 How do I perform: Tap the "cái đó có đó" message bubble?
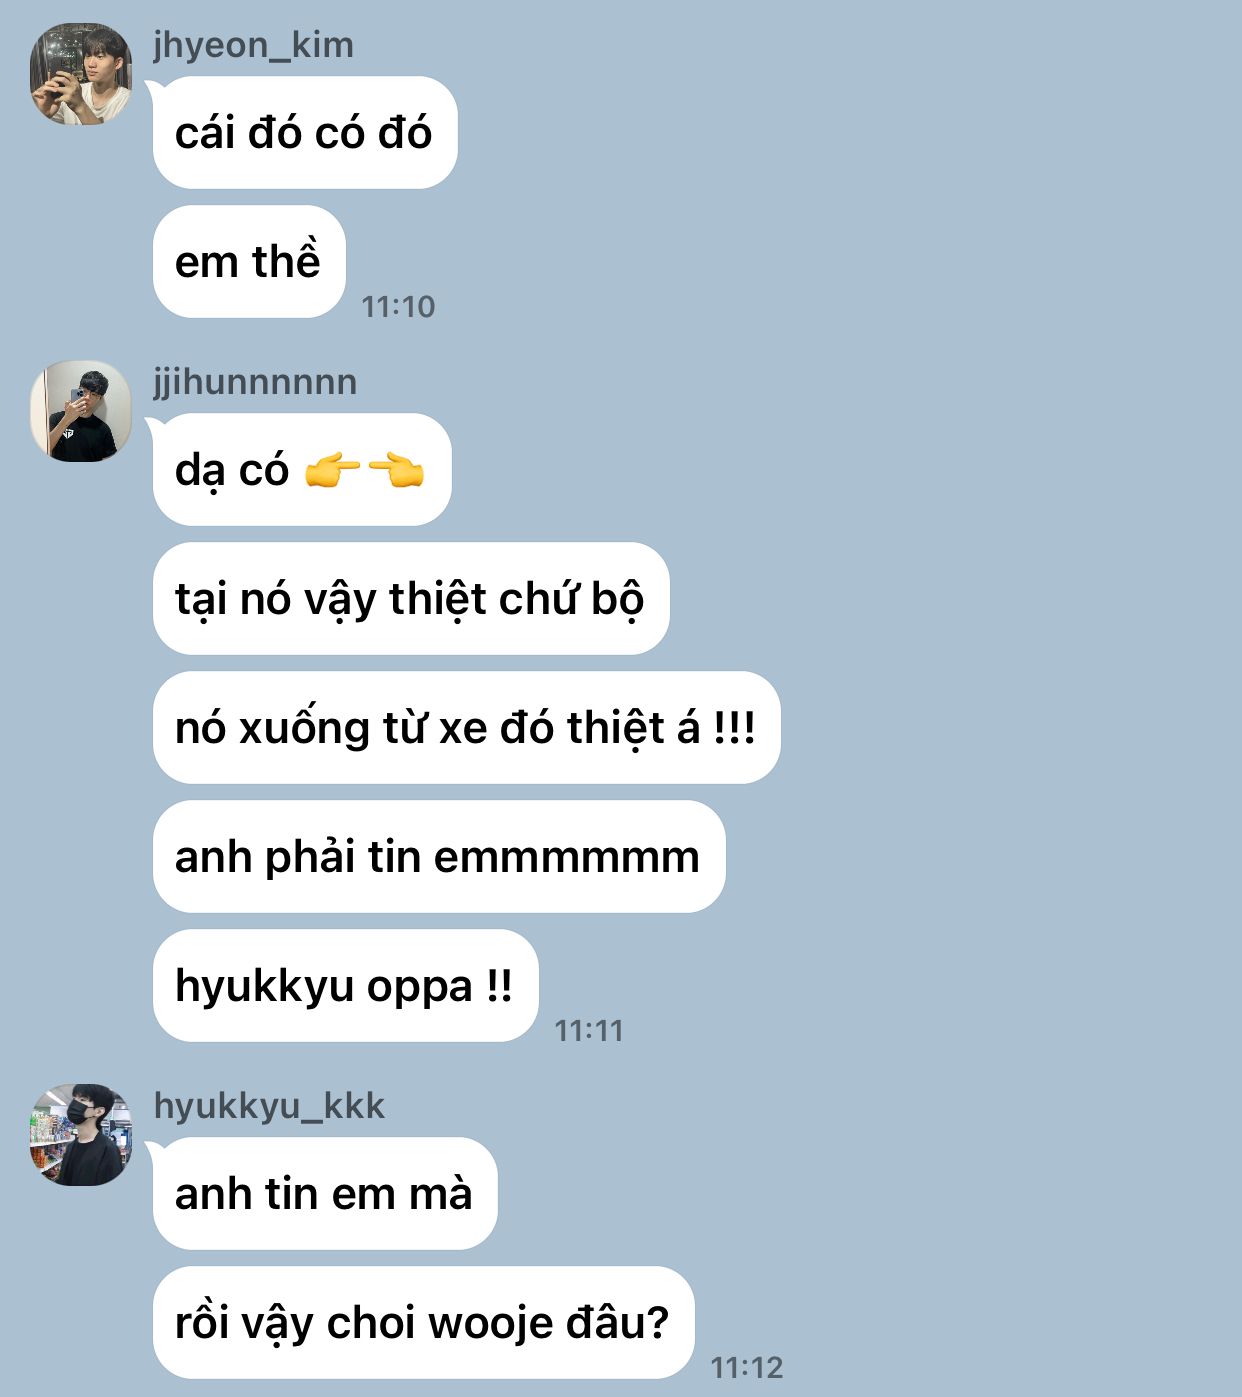pyautogui.click(x=305, y=133)
